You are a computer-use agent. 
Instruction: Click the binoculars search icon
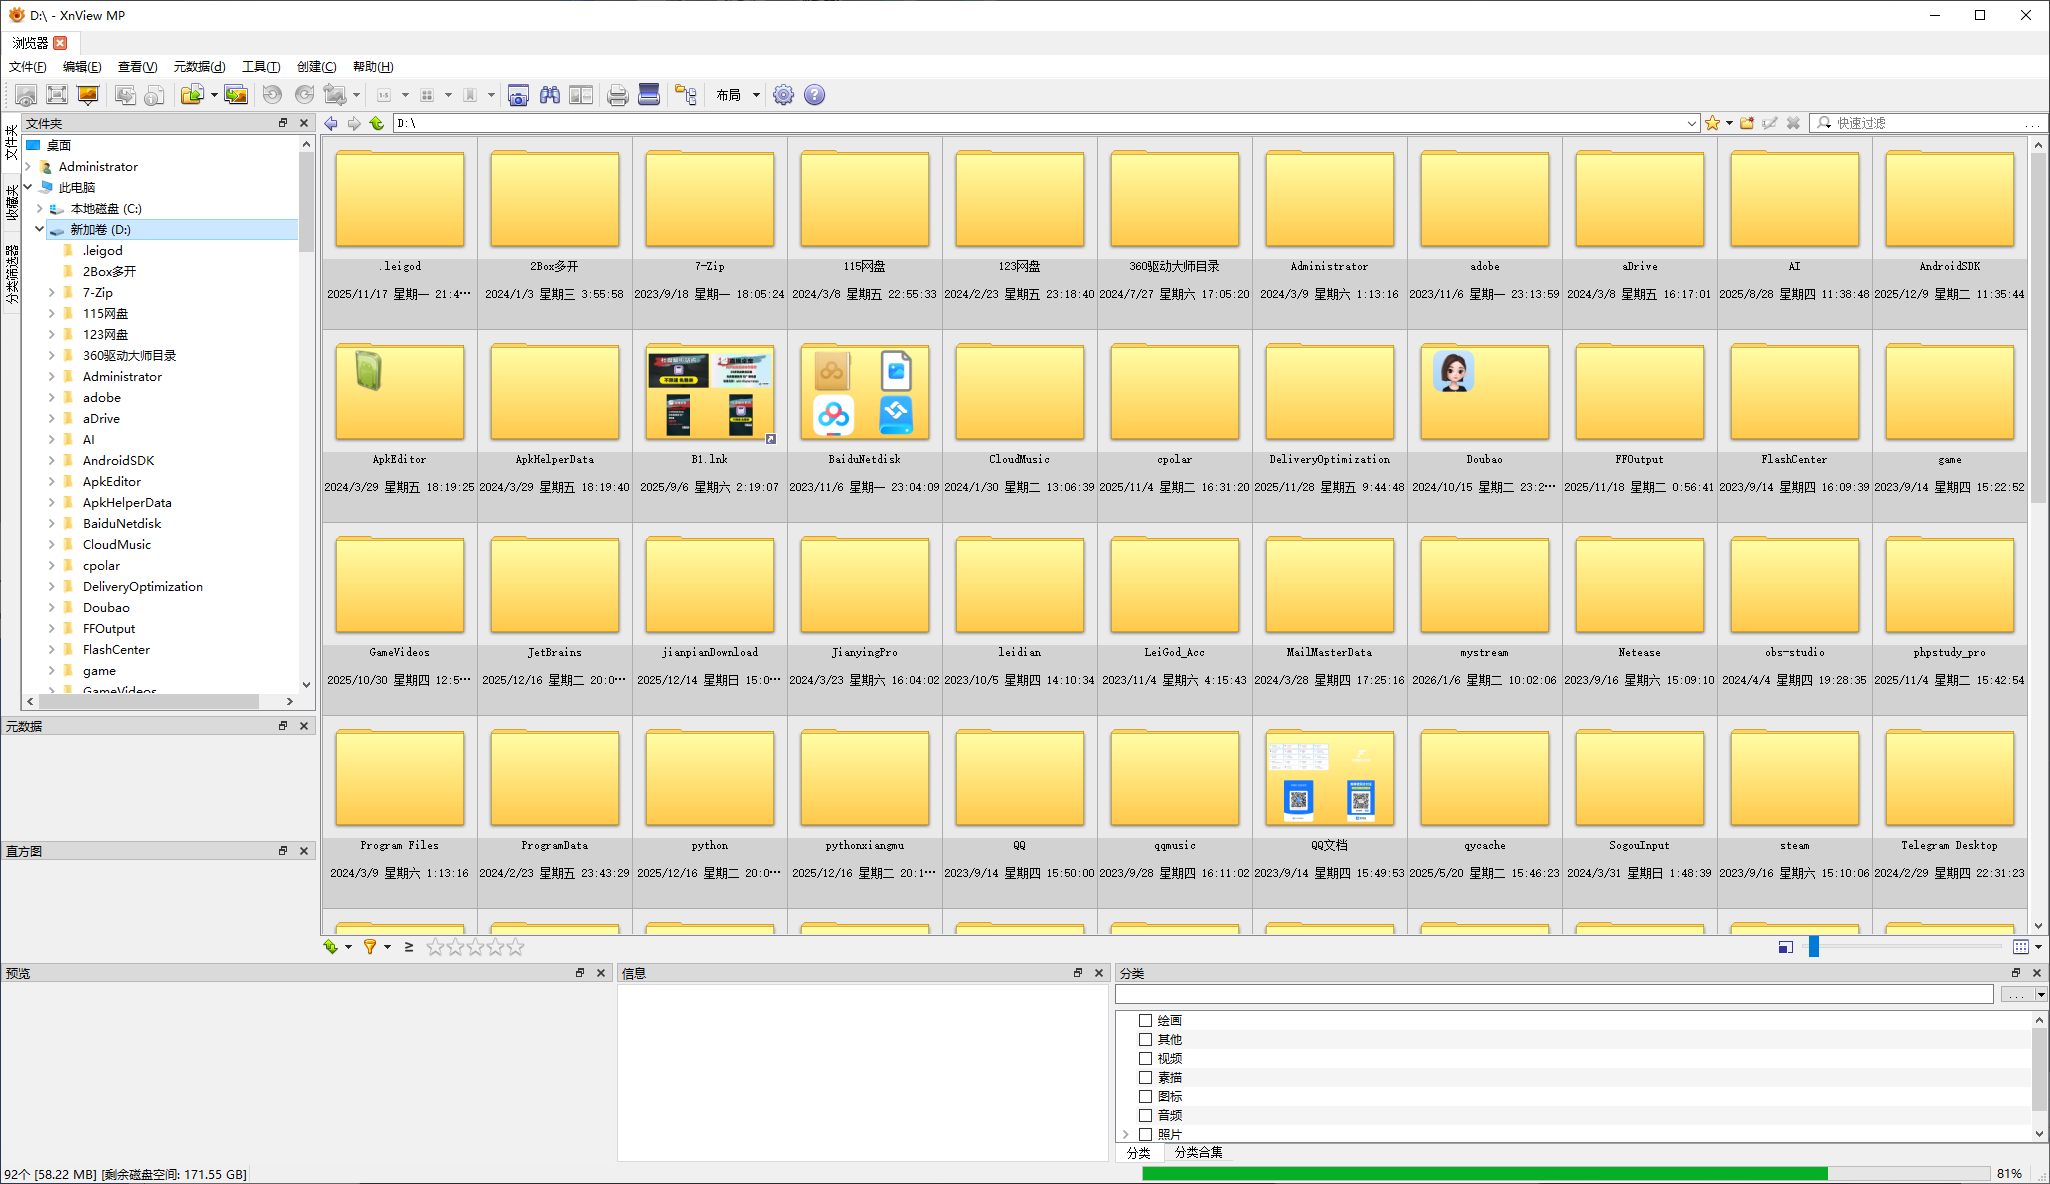click(549, 95)
